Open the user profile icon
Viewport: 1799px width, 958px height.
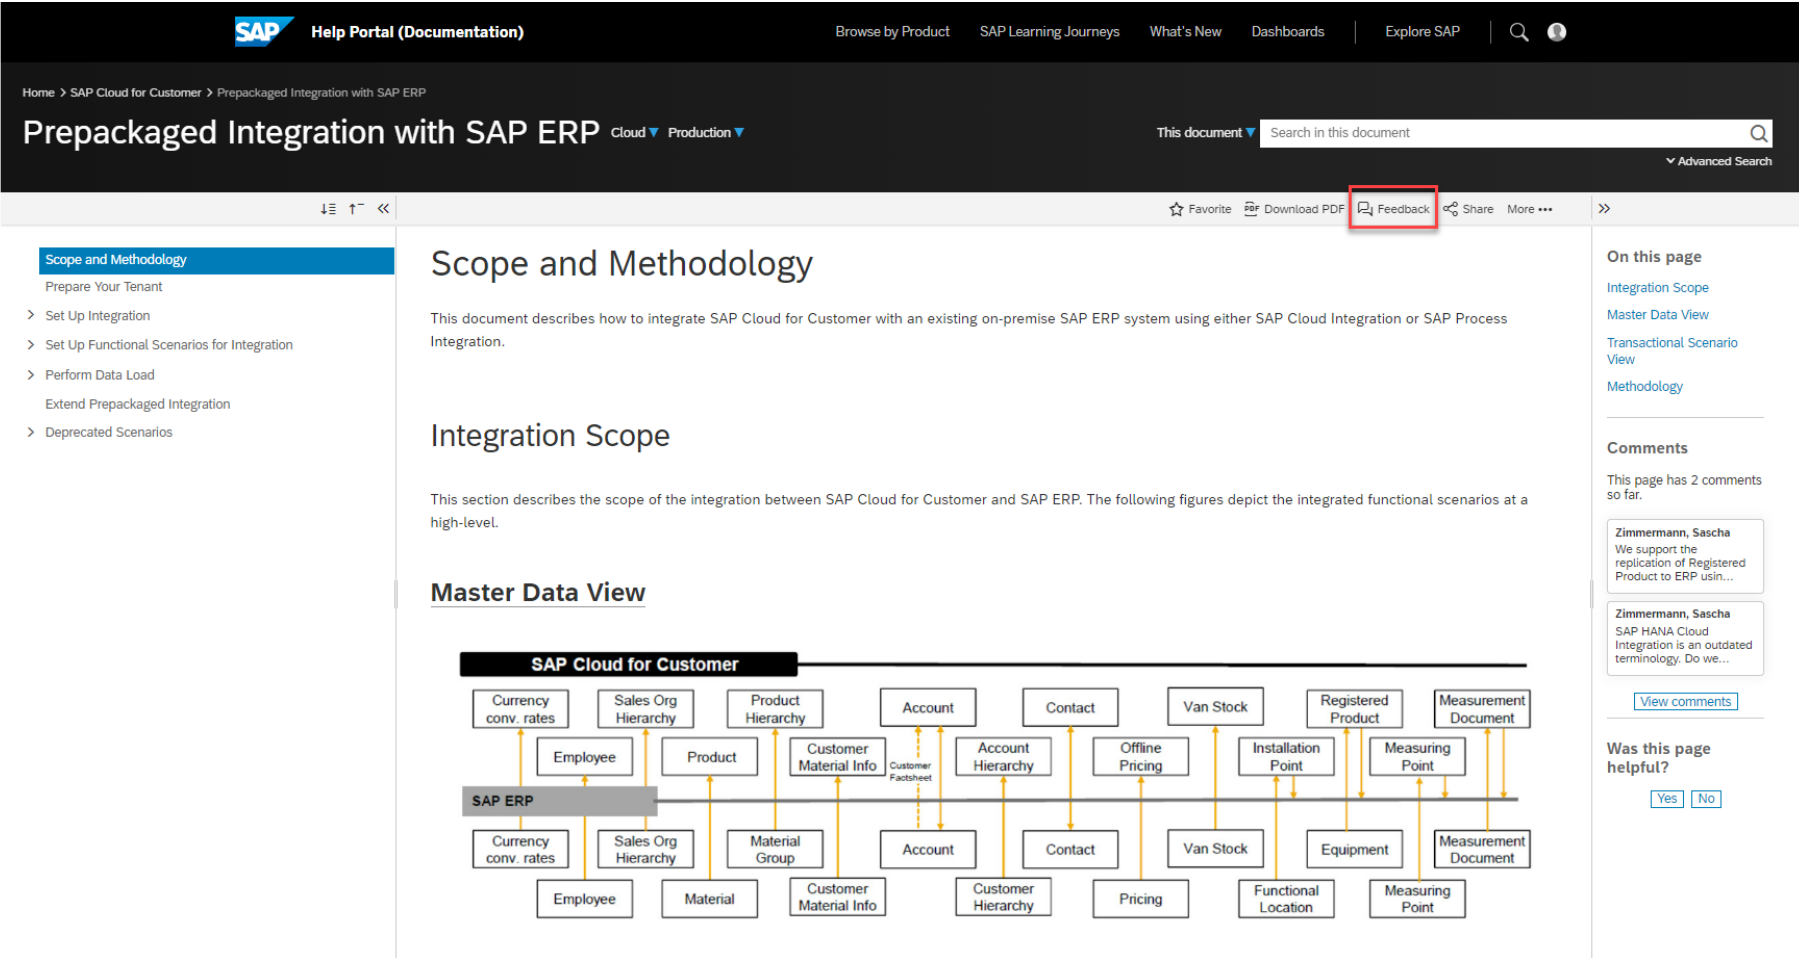pos(1557,32)
